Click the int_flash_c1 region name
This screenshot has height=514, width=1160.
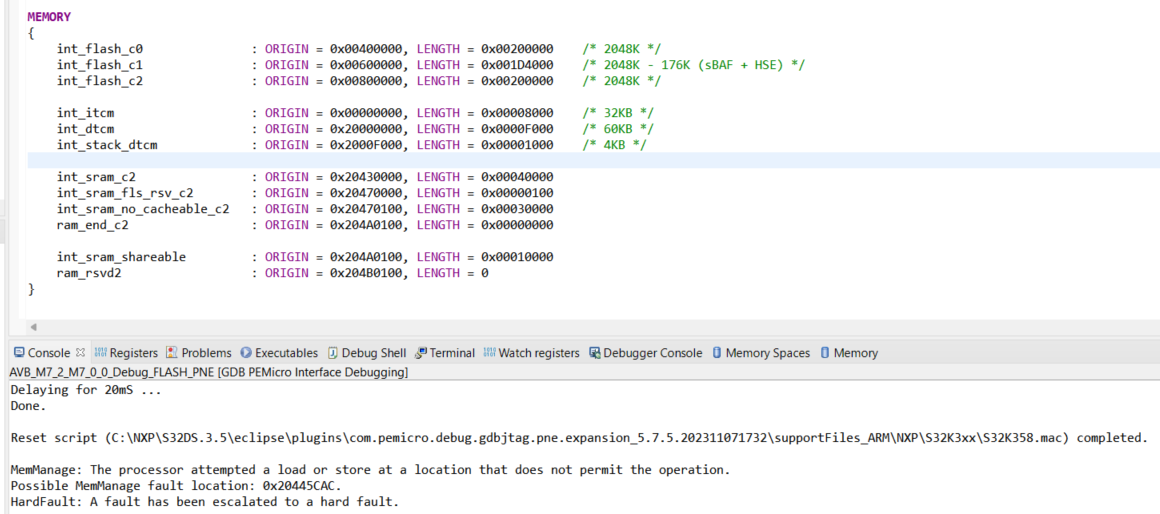pyautogui.click(x=100, y=65)
